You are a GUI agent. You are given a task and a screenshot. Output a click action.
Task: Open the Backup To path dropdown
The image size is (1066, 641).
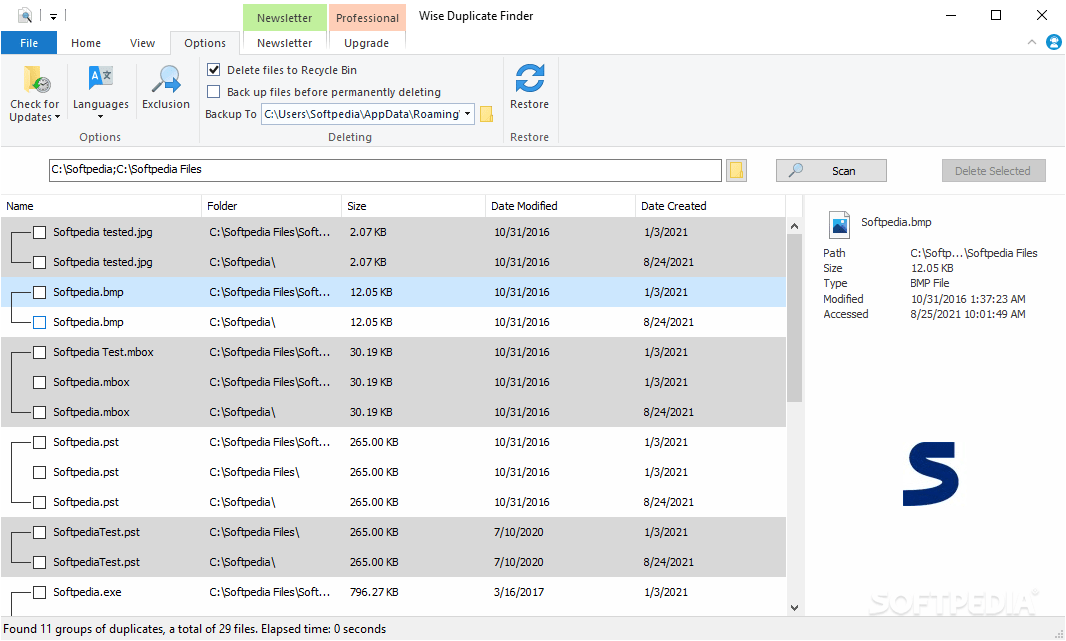[x=468, y=114]
